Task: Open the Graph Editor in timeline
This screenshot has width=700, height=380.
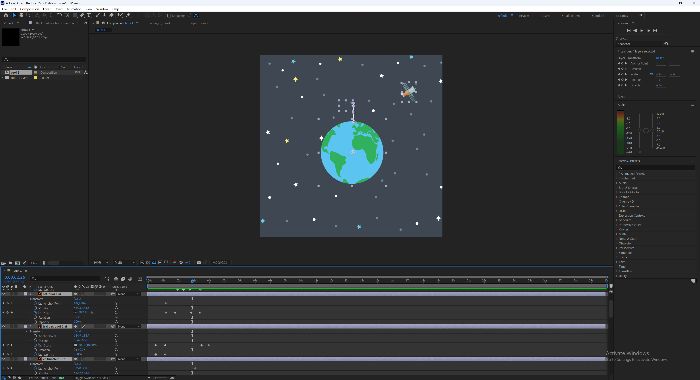Action: [140, 279]
